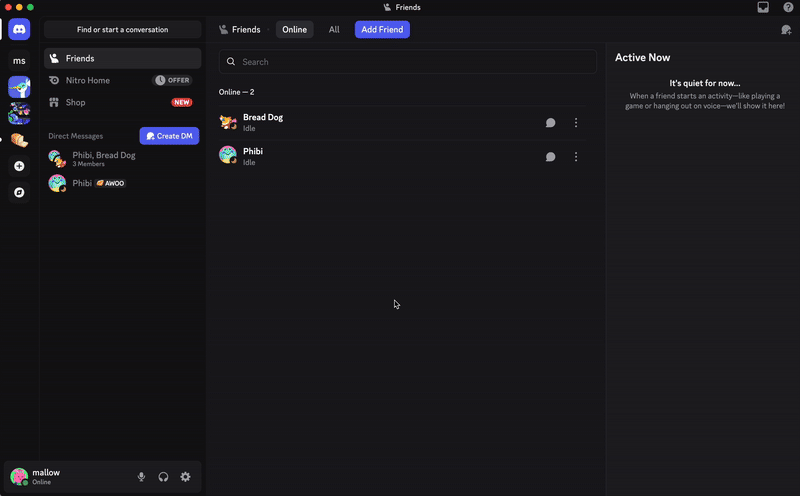800x496 pixels.
Task: Open more options for Phibi
Action: [576, 157]
